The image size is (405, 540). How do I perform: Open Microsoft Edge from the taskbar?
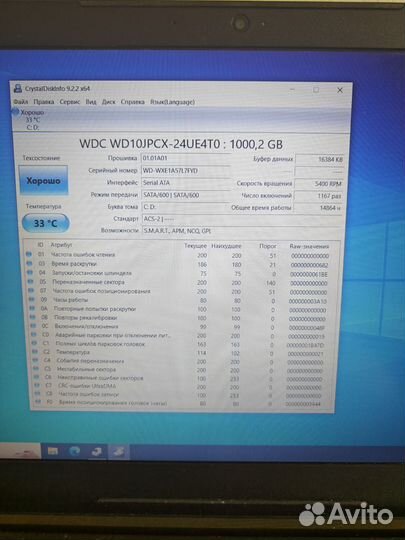74,451
